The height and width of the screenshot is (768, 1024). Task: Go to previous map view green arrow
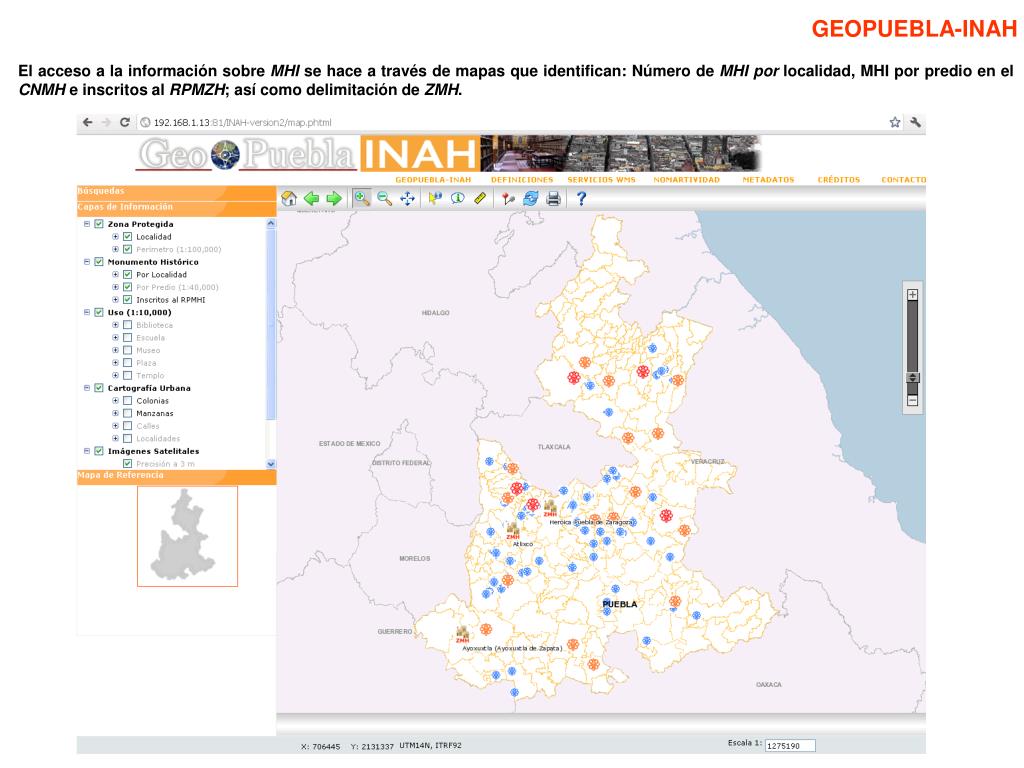pos(312,199)
